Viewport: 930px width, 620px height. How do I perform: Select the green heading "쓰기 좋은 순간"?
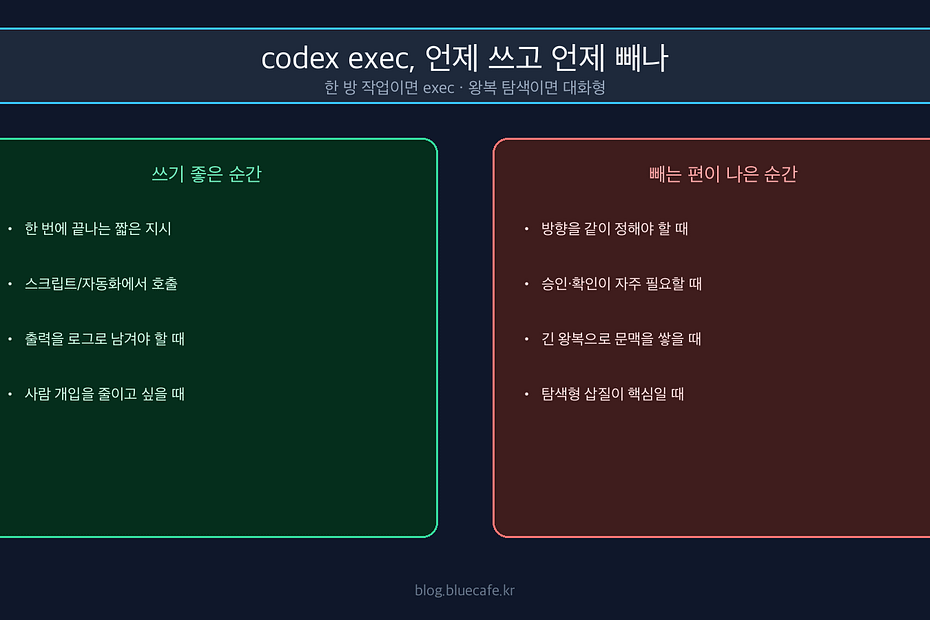[x=206, y=174]
